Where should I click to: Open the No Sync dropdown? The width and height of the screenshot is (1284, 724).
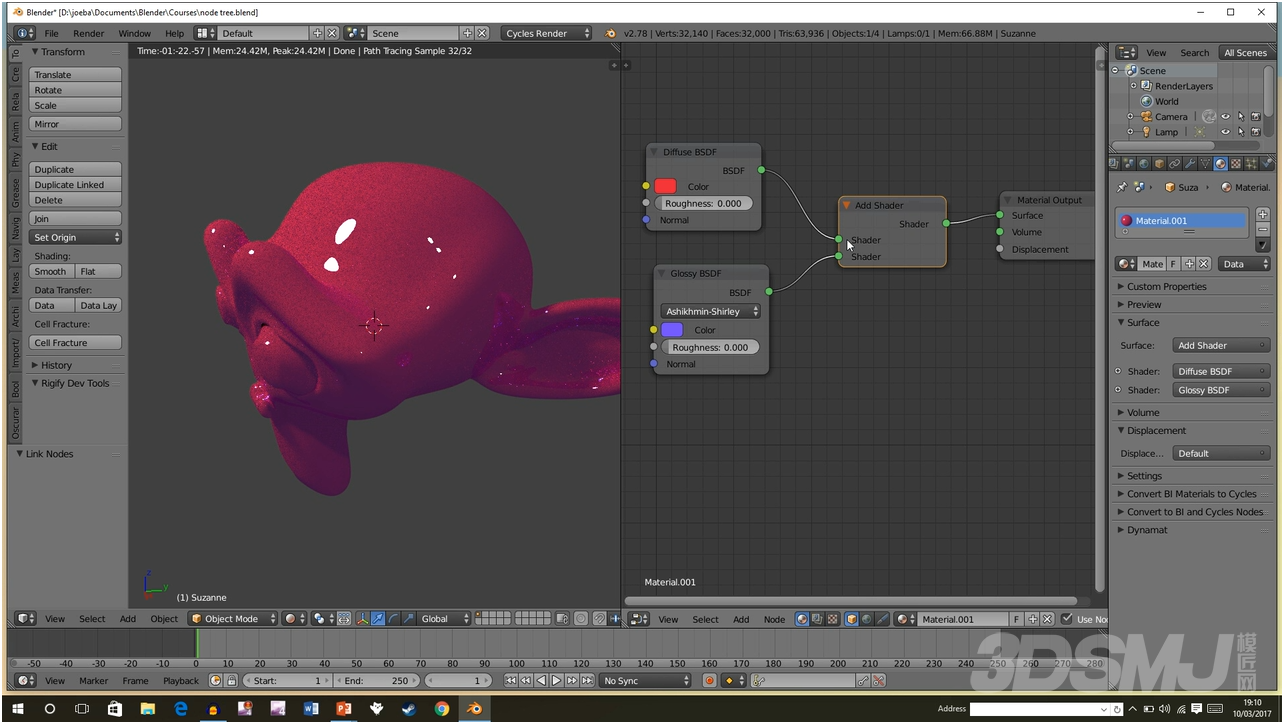(645, 681)
